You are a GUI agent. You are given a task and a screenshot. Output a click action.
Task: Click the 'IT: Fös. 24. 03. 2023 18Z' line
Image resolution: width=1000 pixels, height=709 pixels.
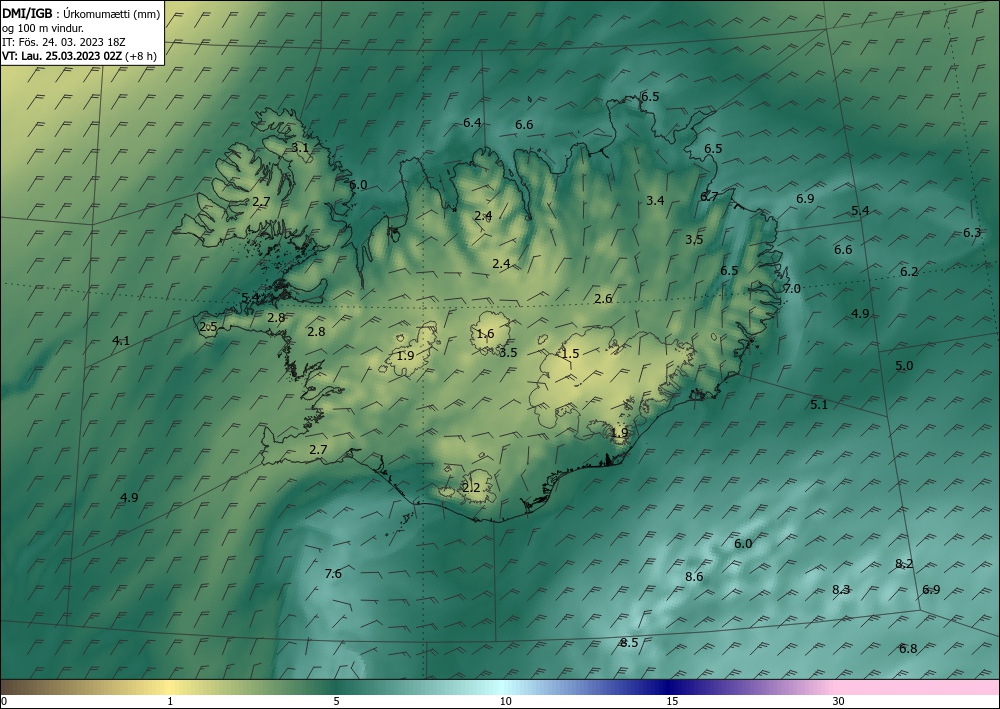click(64, 42)
